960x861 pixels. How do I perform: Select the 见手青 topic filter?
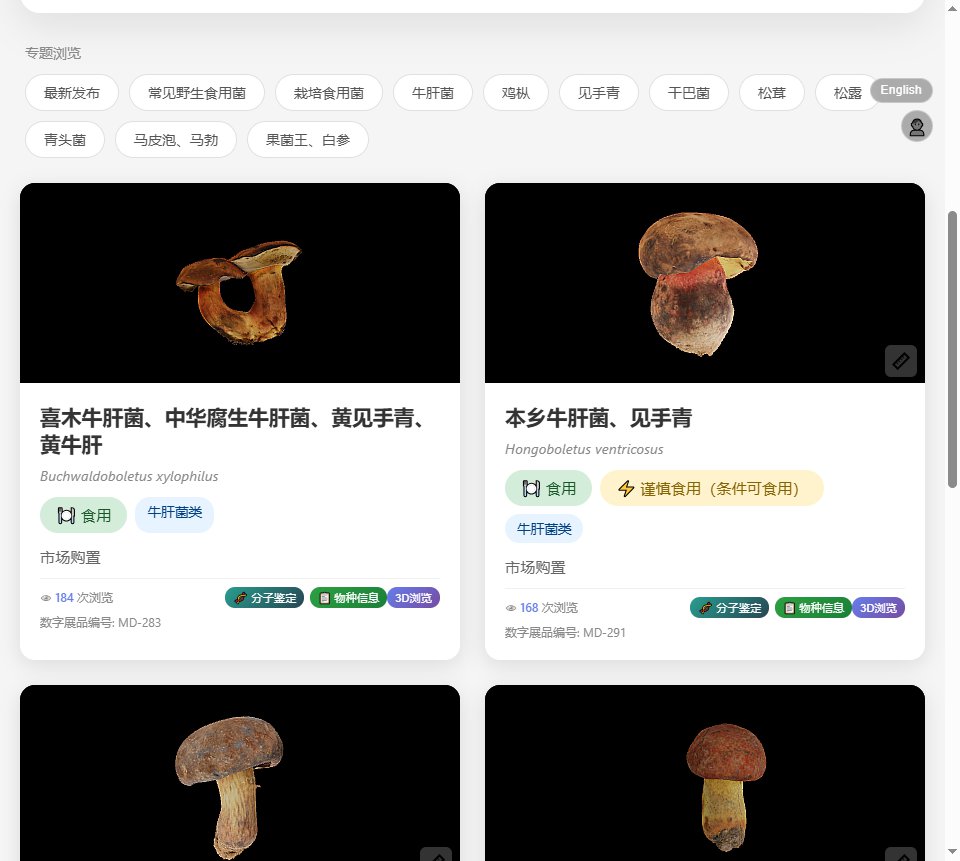pyautogui.click(x=599, y=93)
